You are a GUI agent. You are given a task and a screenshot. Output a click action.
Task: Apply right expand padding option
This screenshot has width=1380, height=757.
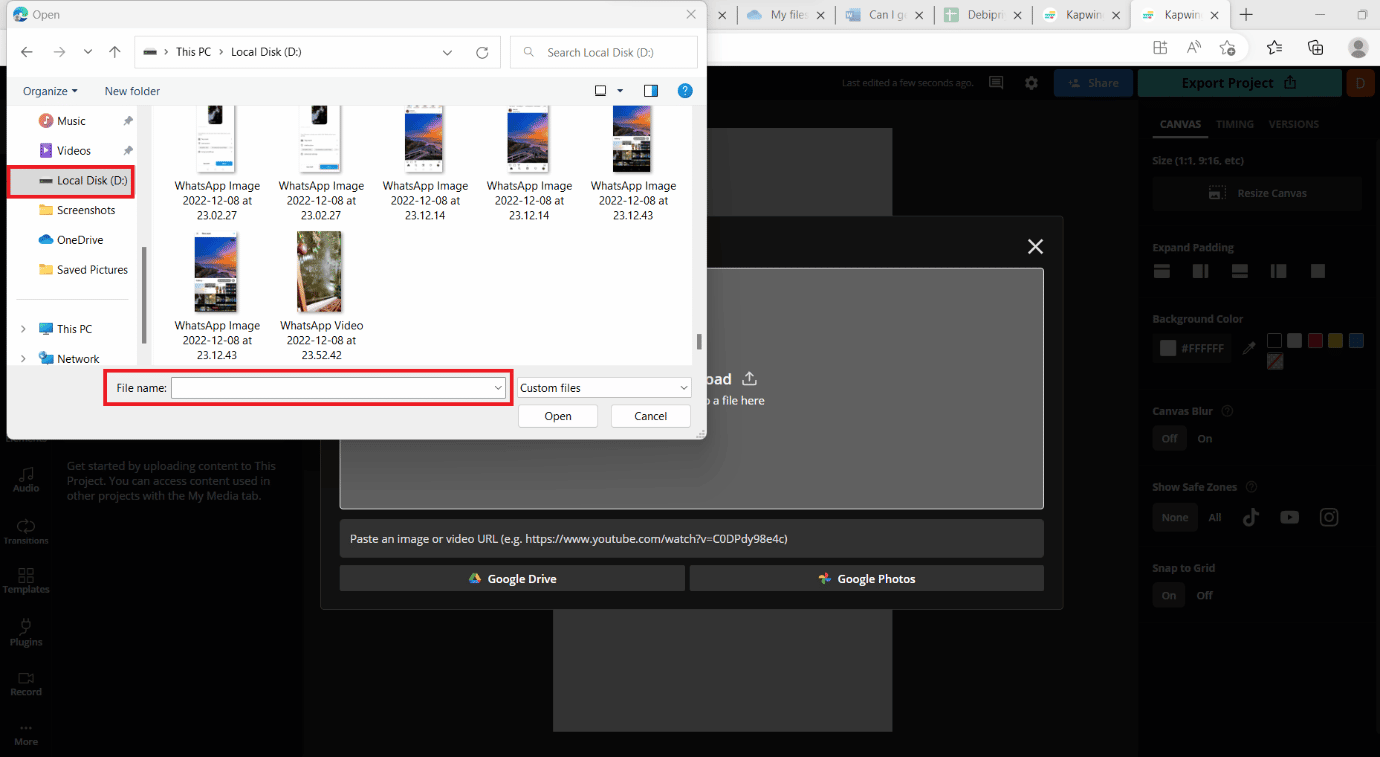[x=1200, y=271]
